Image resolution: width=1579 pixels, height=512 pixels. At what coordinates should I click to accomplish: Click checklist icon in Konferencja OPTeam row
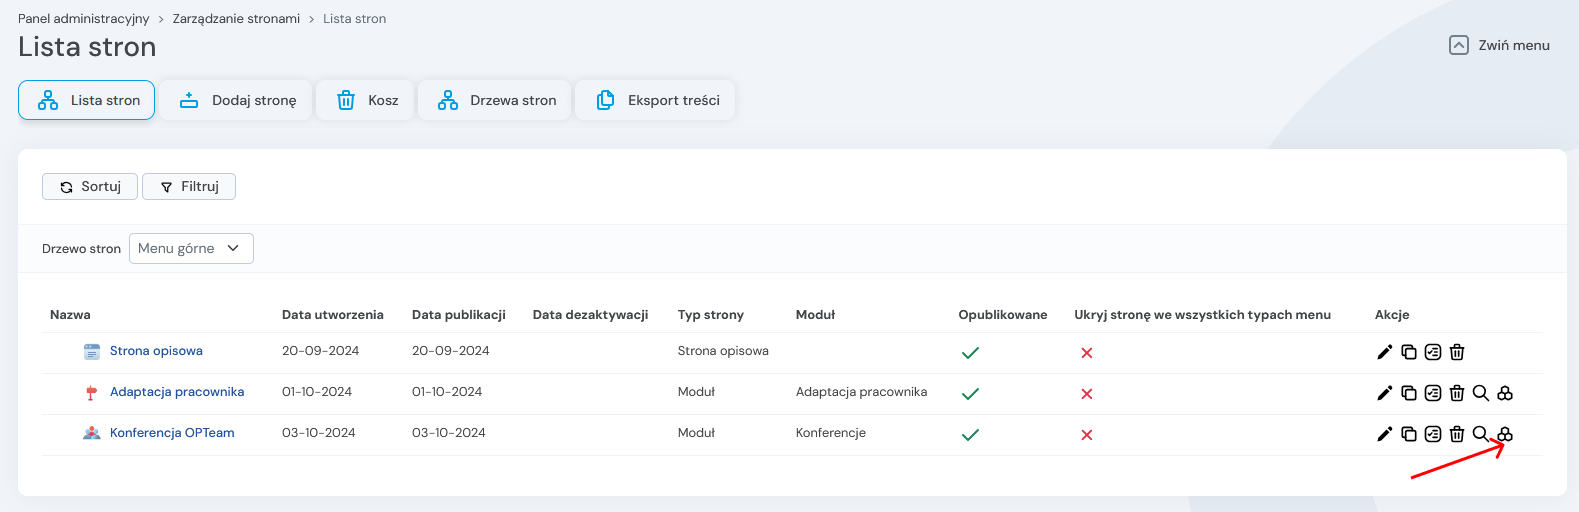coord(1433,434)
